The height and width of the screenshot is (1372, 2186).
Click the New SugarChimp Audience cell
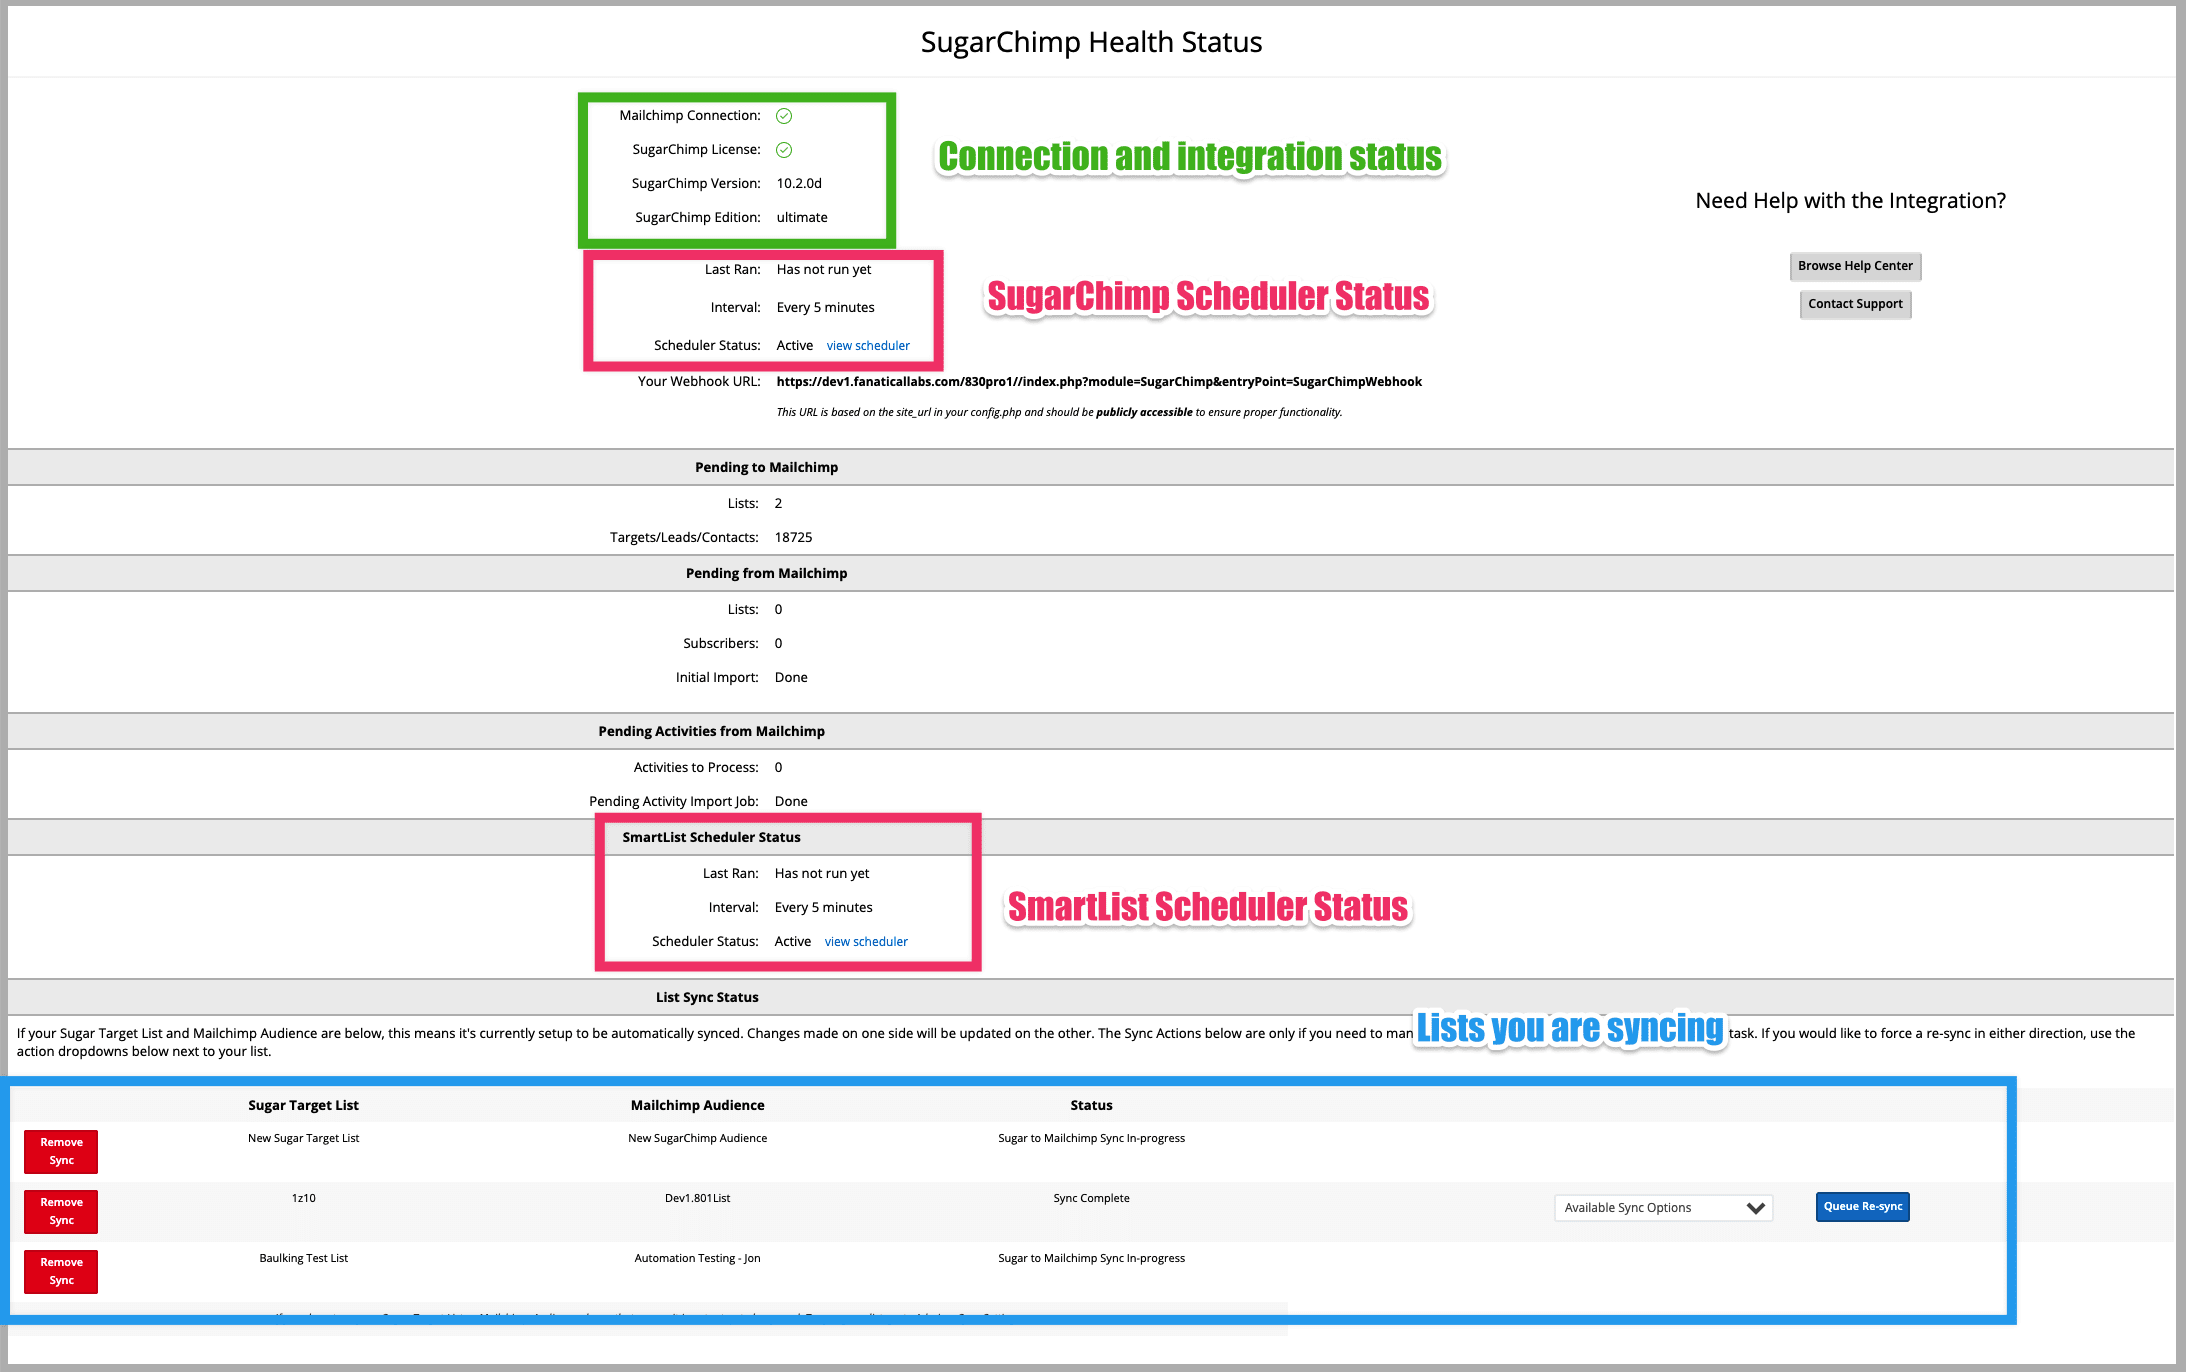[697, 1139]
